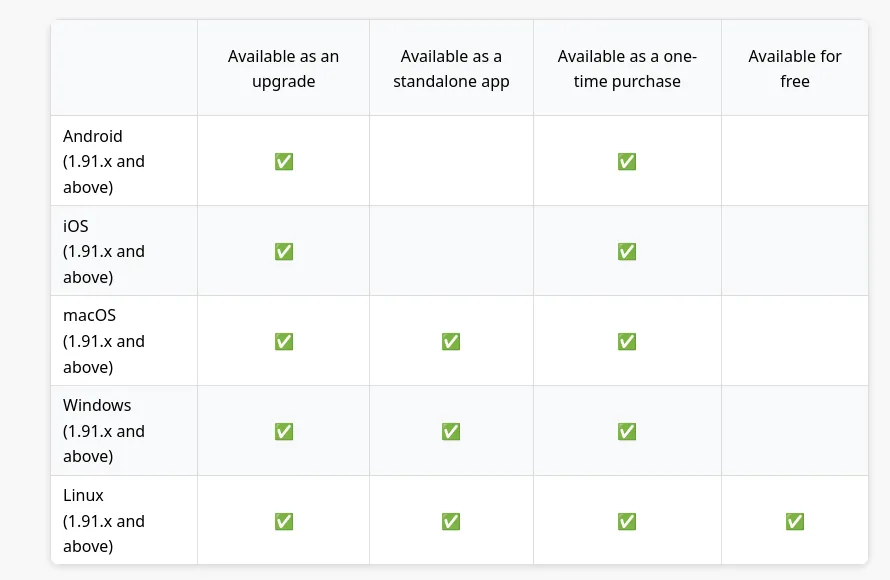Click the Linux standalone app checkmark
Screen dimensions: 890x580
pyautogui.click(x=451, y=521)
